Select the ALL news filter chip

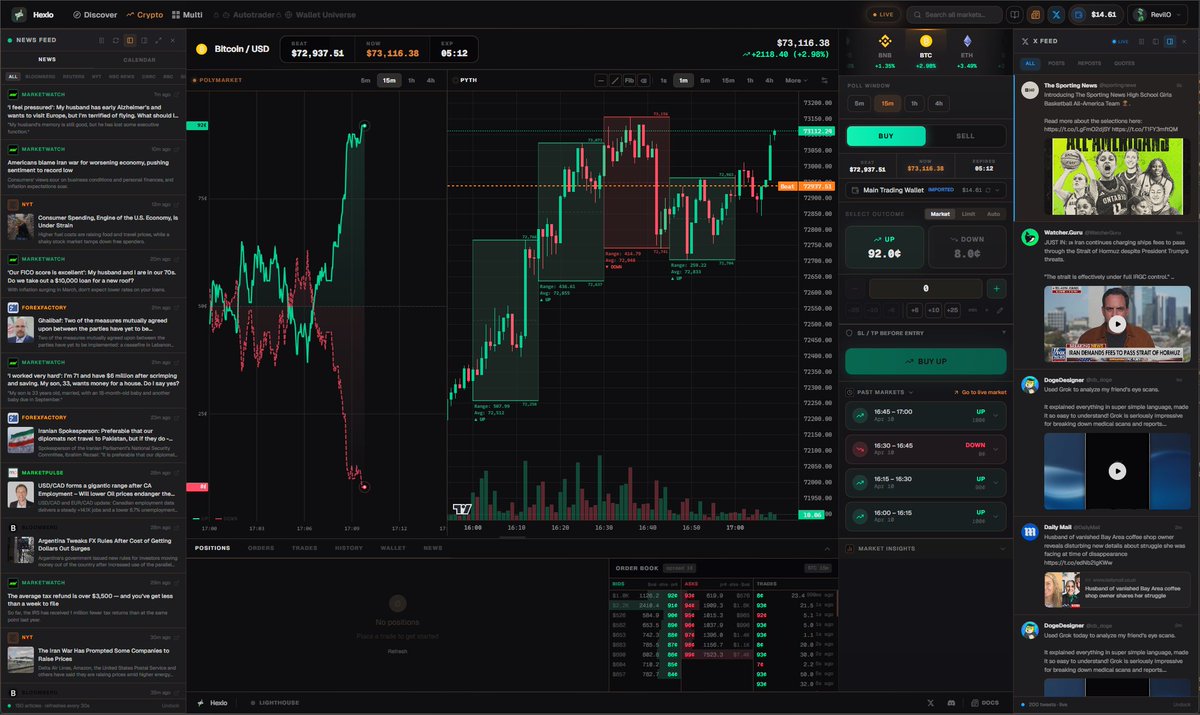[x=13, y=76]
